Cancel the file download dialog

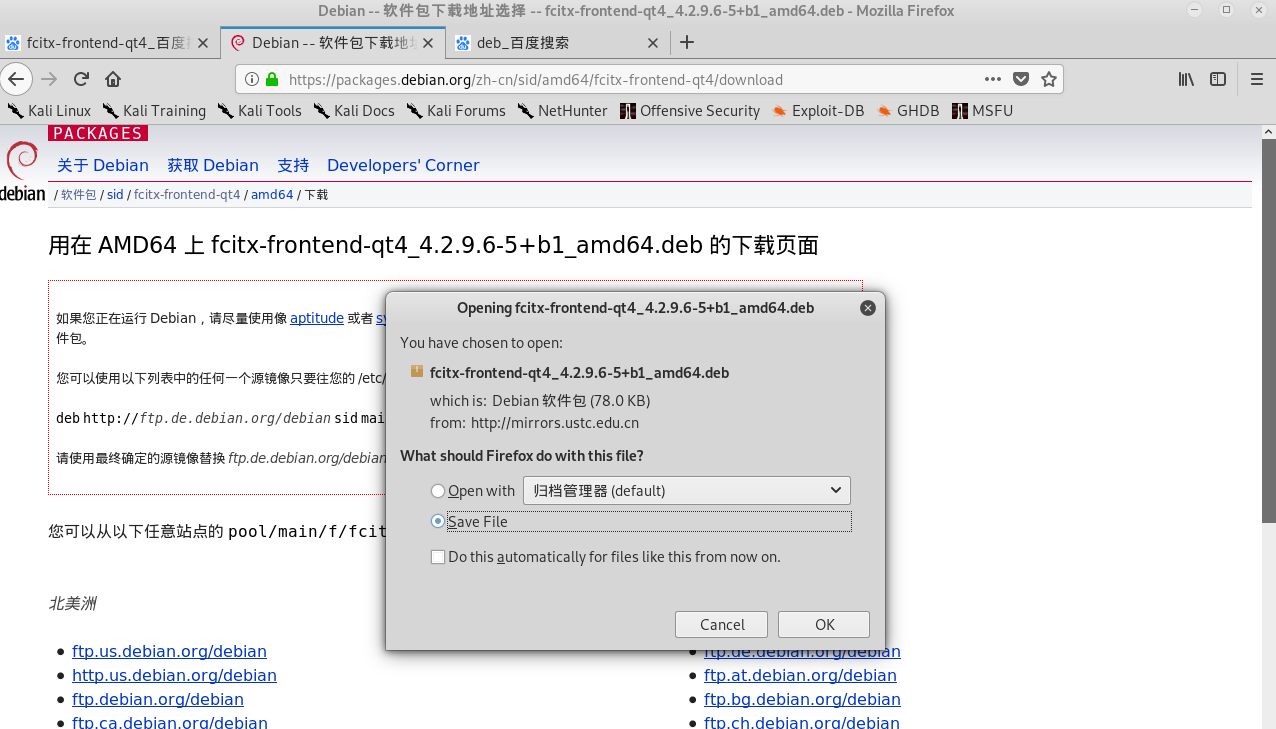(721, 624)
